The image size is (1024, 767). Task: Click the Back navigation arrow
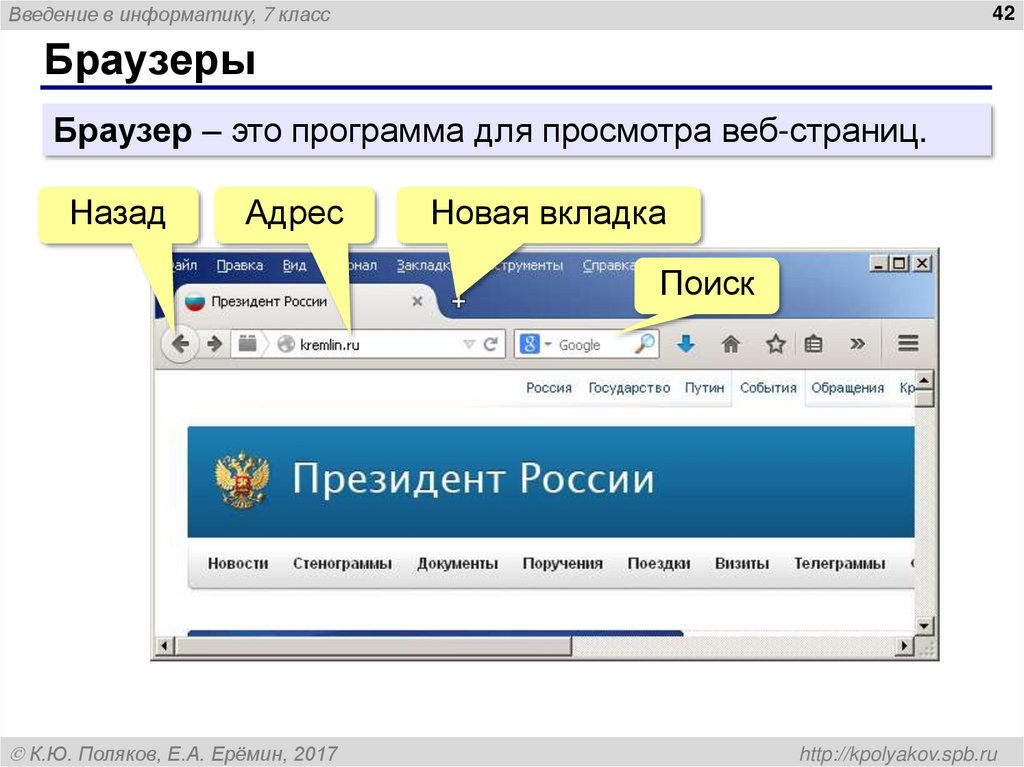[181, 343]
